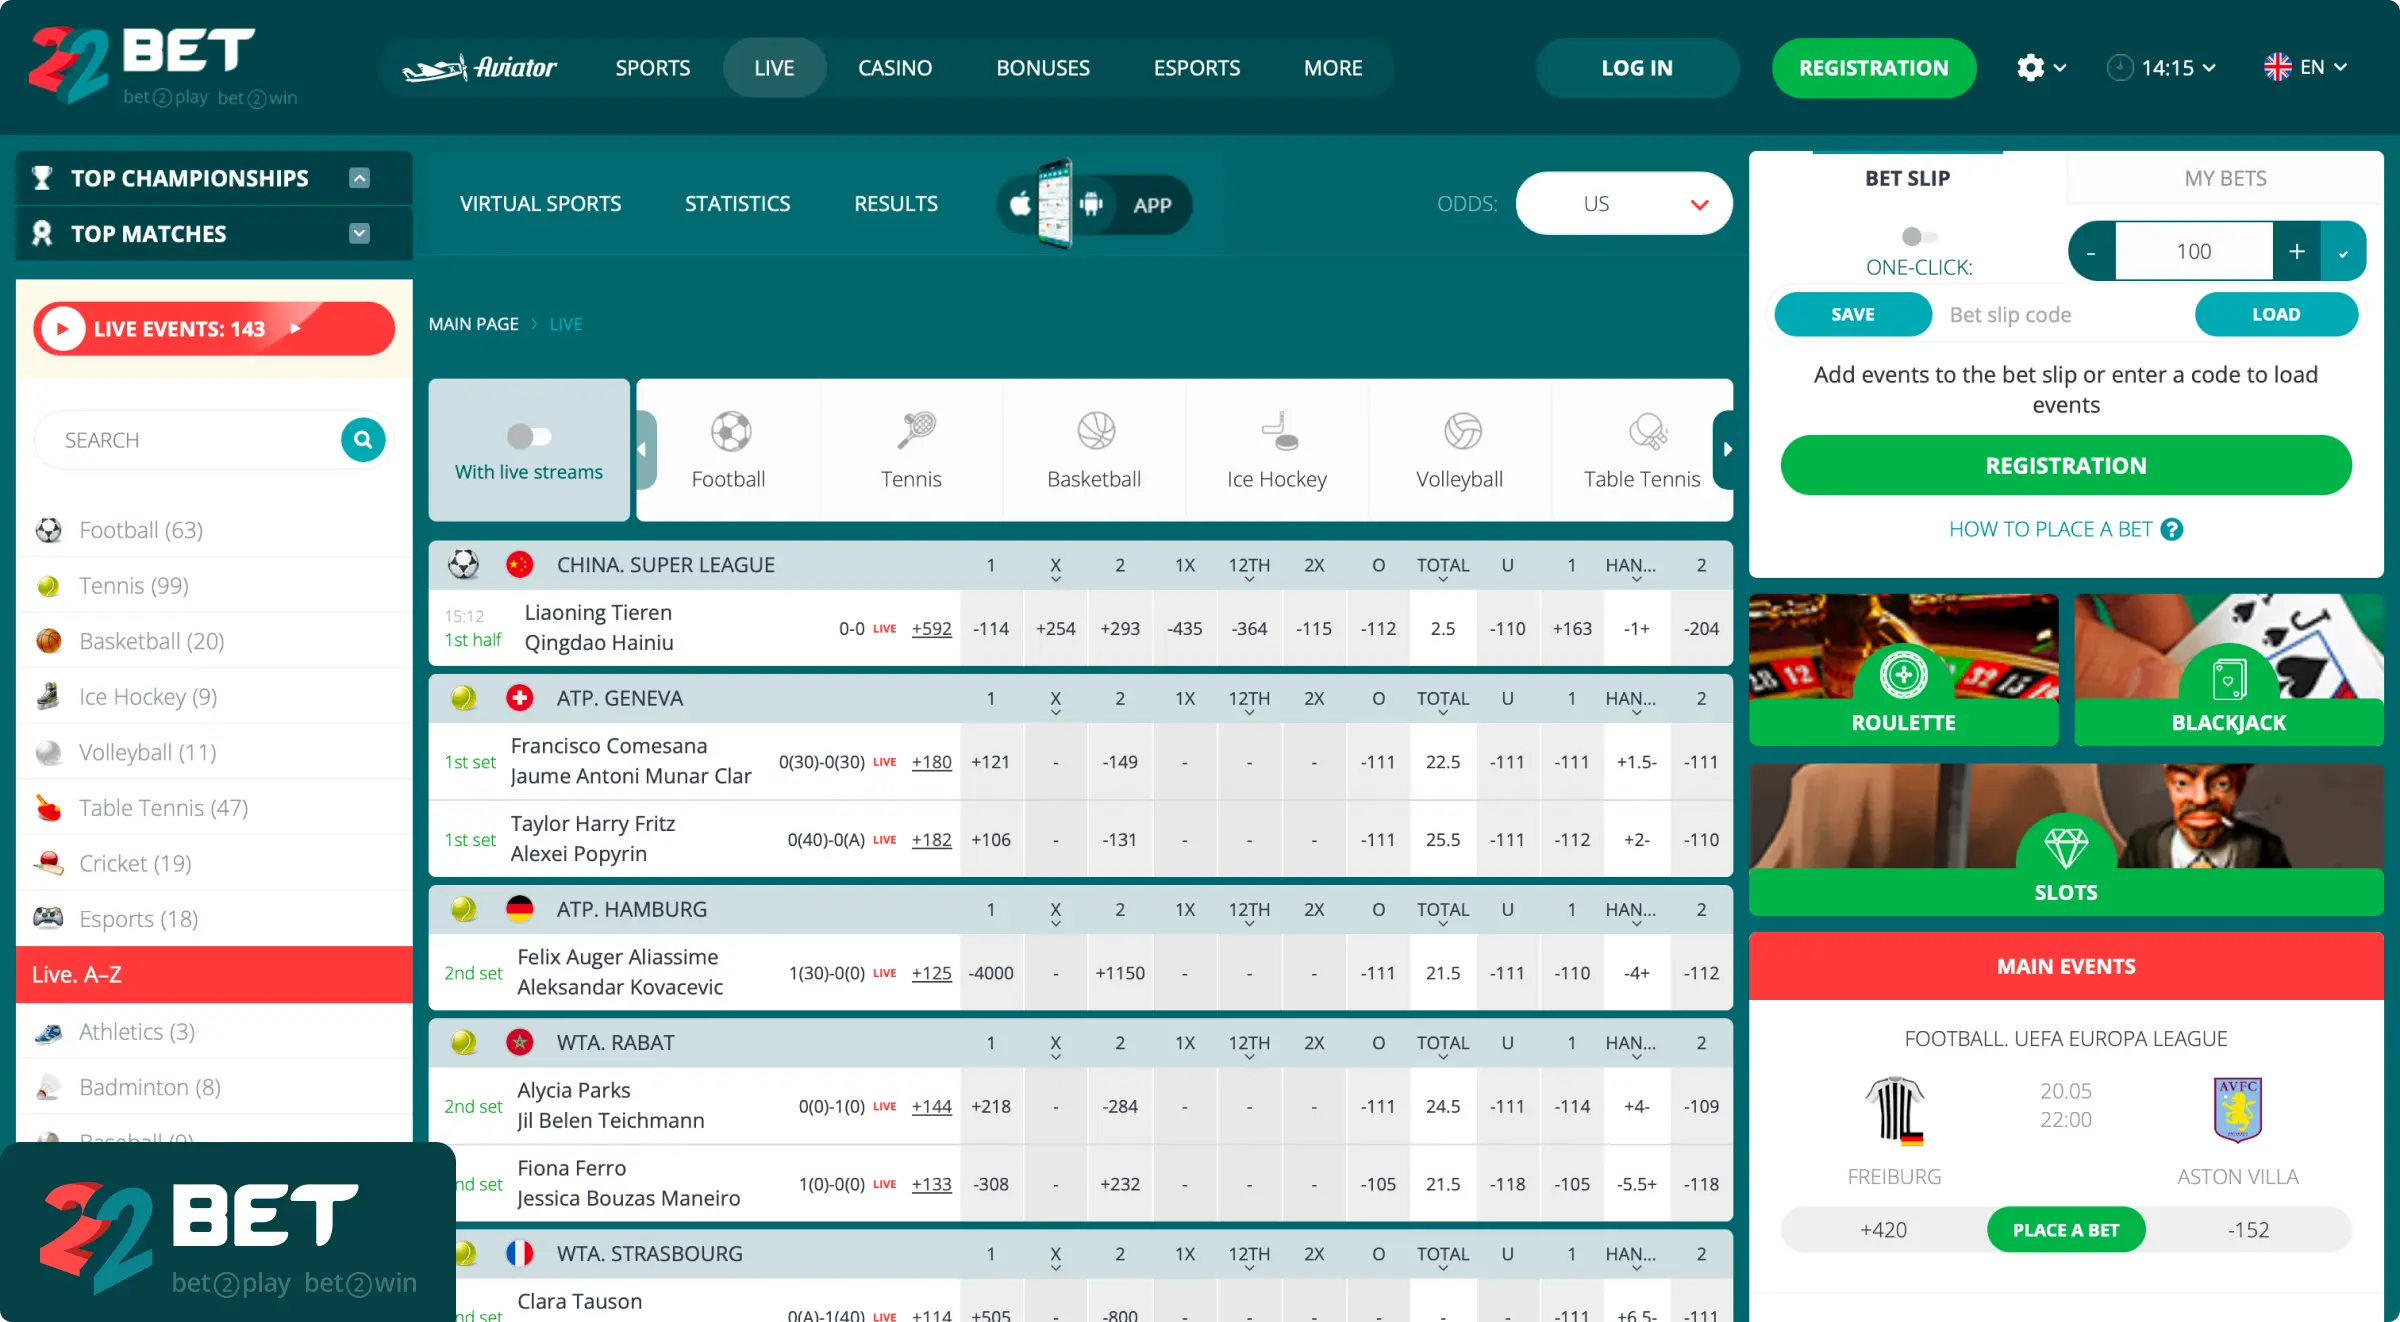The image size is (2400, 1322).
Task: Increase stake with plus button
Action: coord(2297,252)
